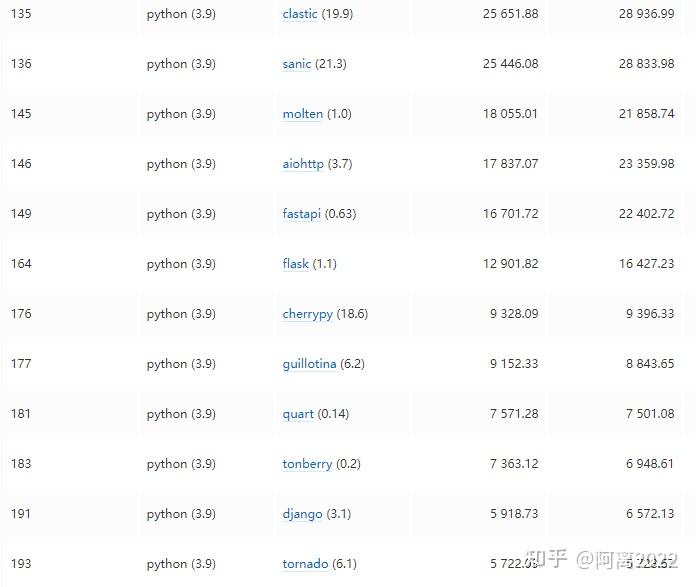Open the cherrypy framework link
This screenshot has height=587, width=696.
pos(308,314)
